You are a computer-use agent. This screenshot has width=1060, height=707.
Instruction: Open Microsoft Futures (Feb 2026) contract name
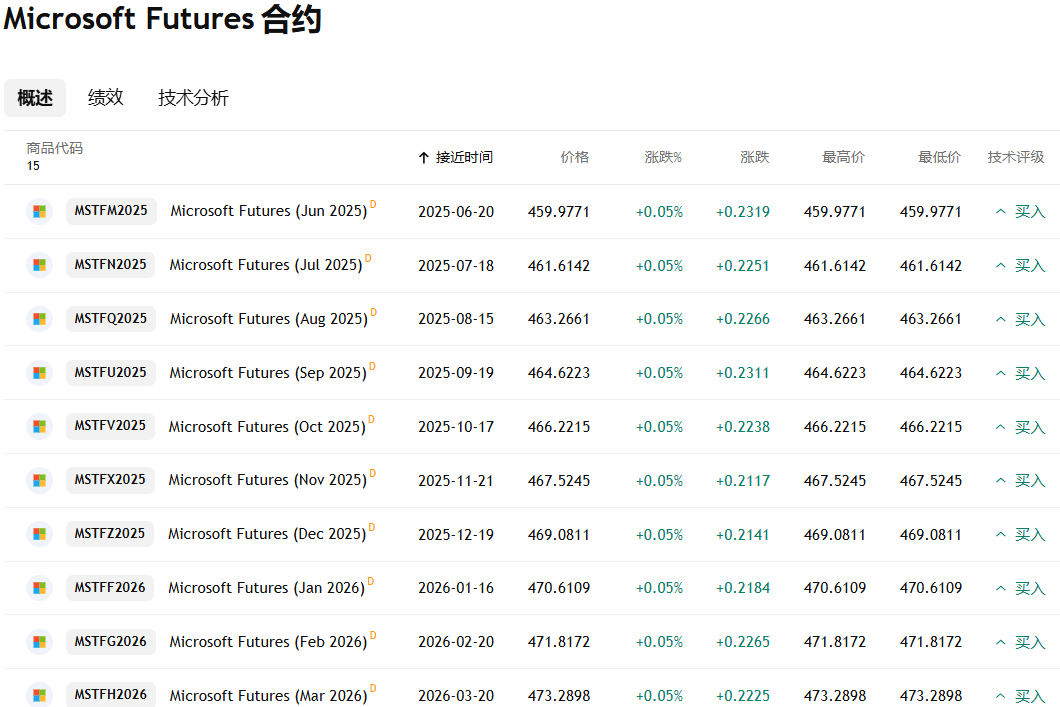coord(269,642)
